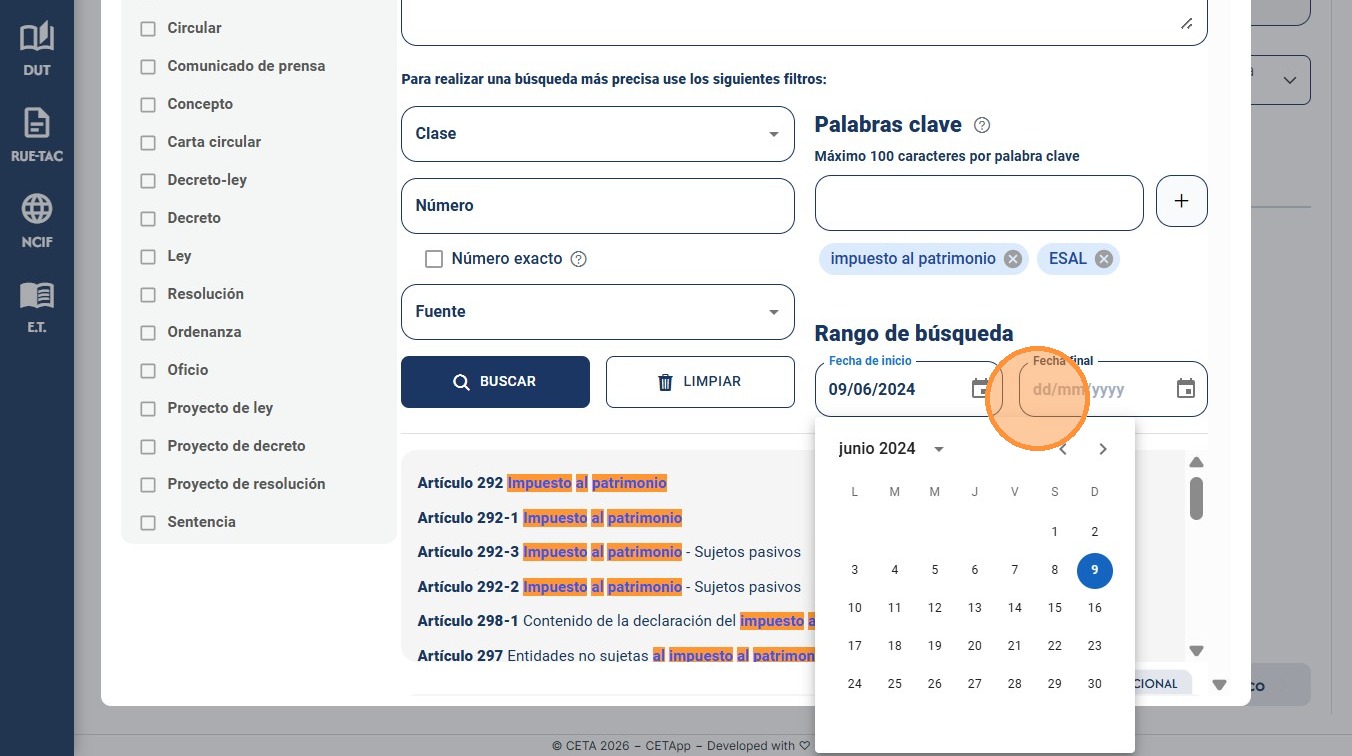The width and height of the screenshot is (1352, 756).
Task: Open the NCIF globe section
Action: (x=37, y=221)
